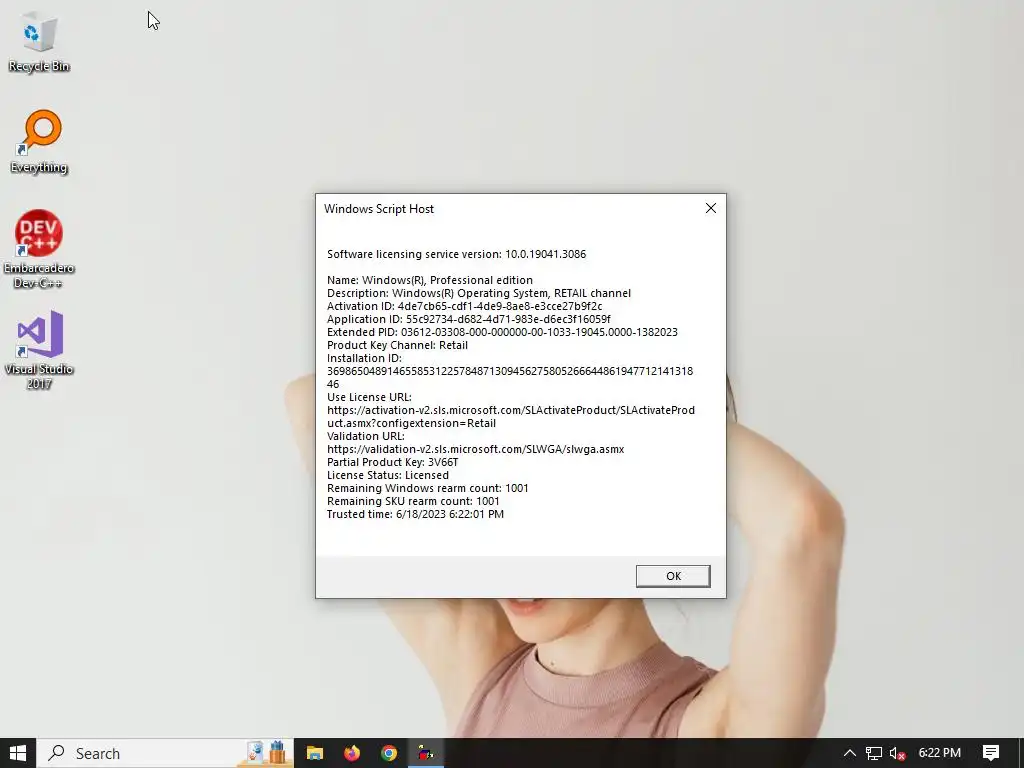Click the muted volume tray icon
Image resolution: width=1024 pixels, height=768 pixels.
click(x=897, y=753)
